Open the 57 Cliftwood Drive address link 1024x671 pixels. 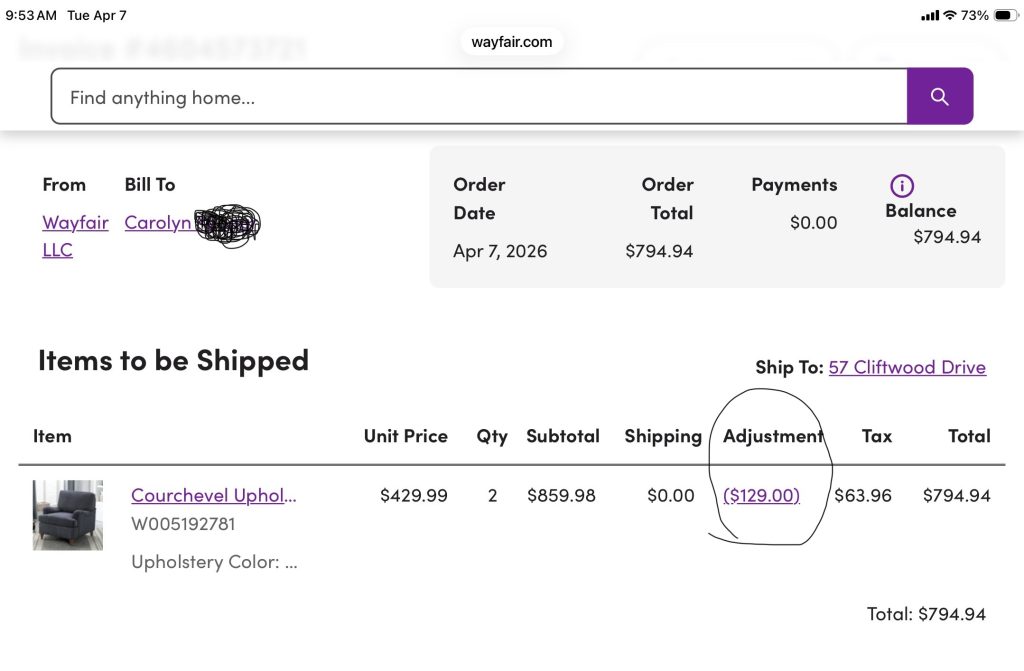(x=907, y=367)
